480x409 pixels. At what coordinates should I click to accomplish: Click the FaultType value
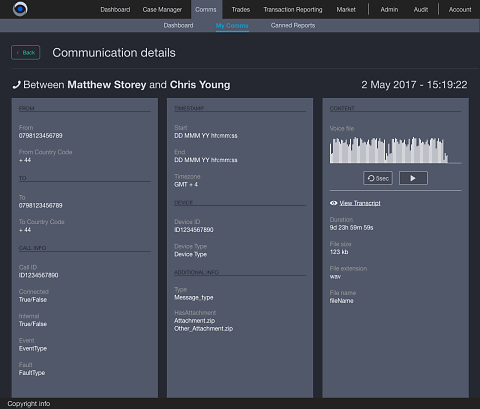32,373
